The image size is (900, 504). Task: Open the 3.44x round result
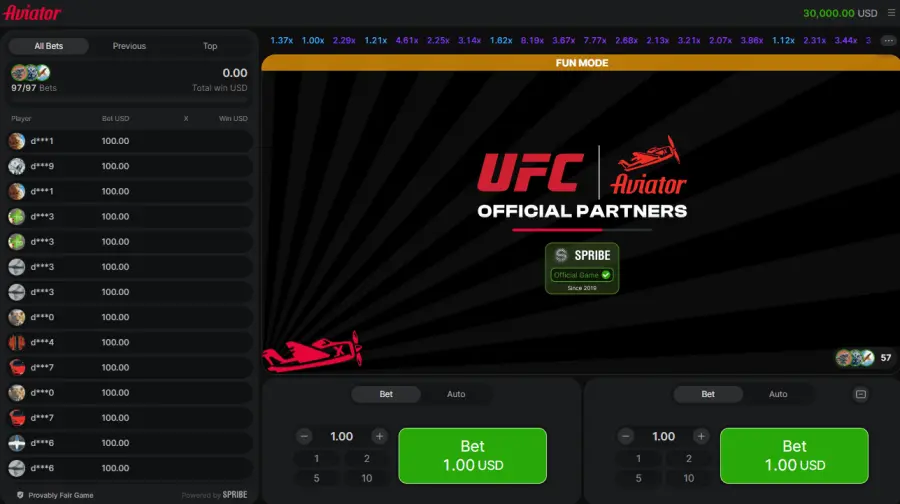pyautogui.click(x=845, y=41)
